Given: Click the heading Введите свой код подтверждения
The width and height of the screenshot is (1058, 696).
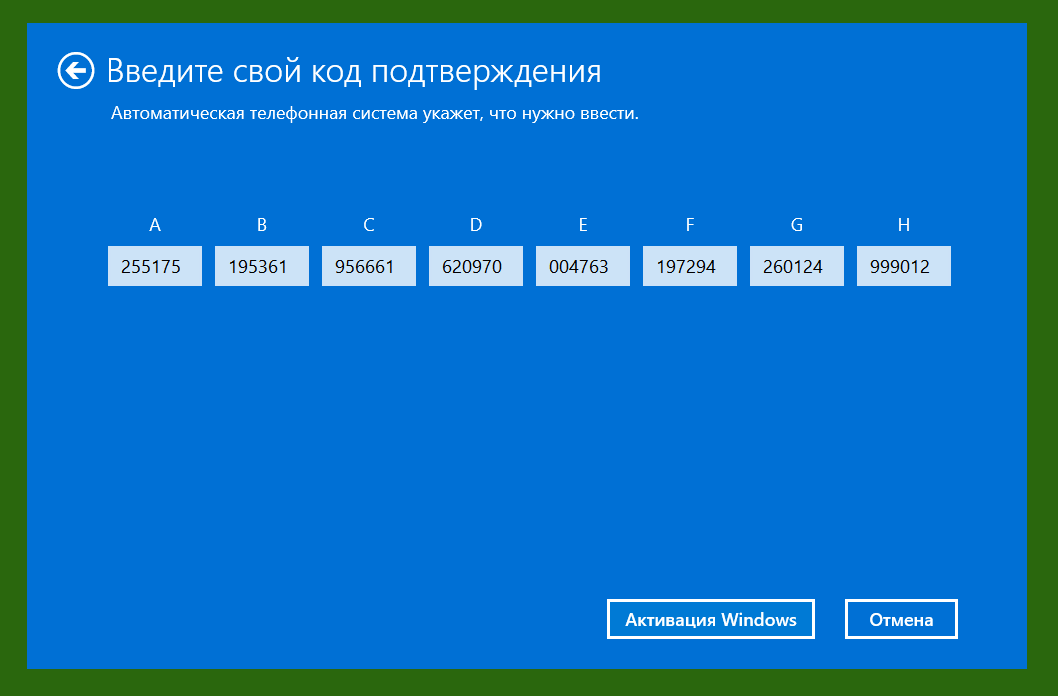Looking at the screenshot, I should pyautogui.click(x=354, y=71).
